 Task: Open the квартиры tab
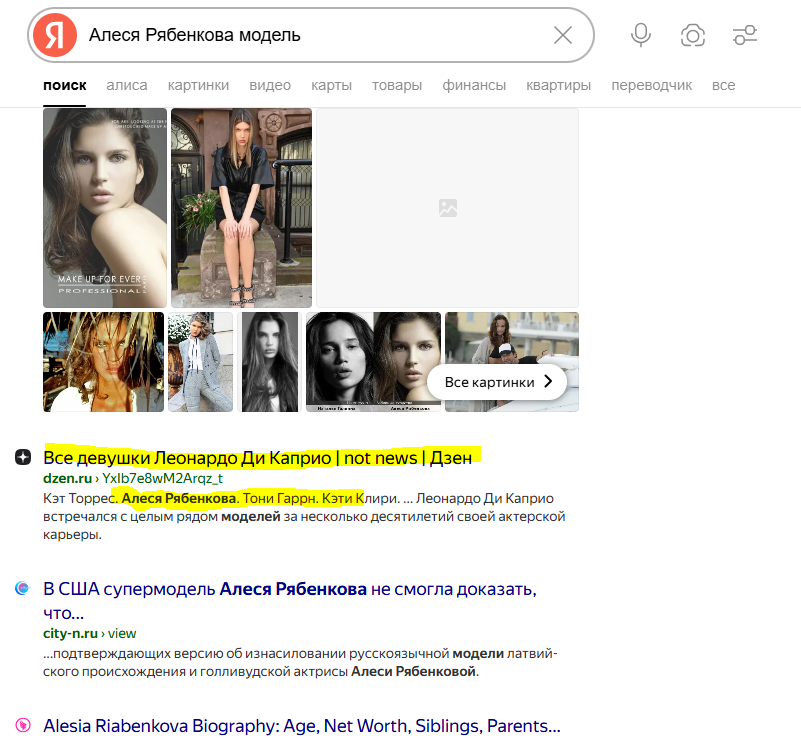point(558,85)
